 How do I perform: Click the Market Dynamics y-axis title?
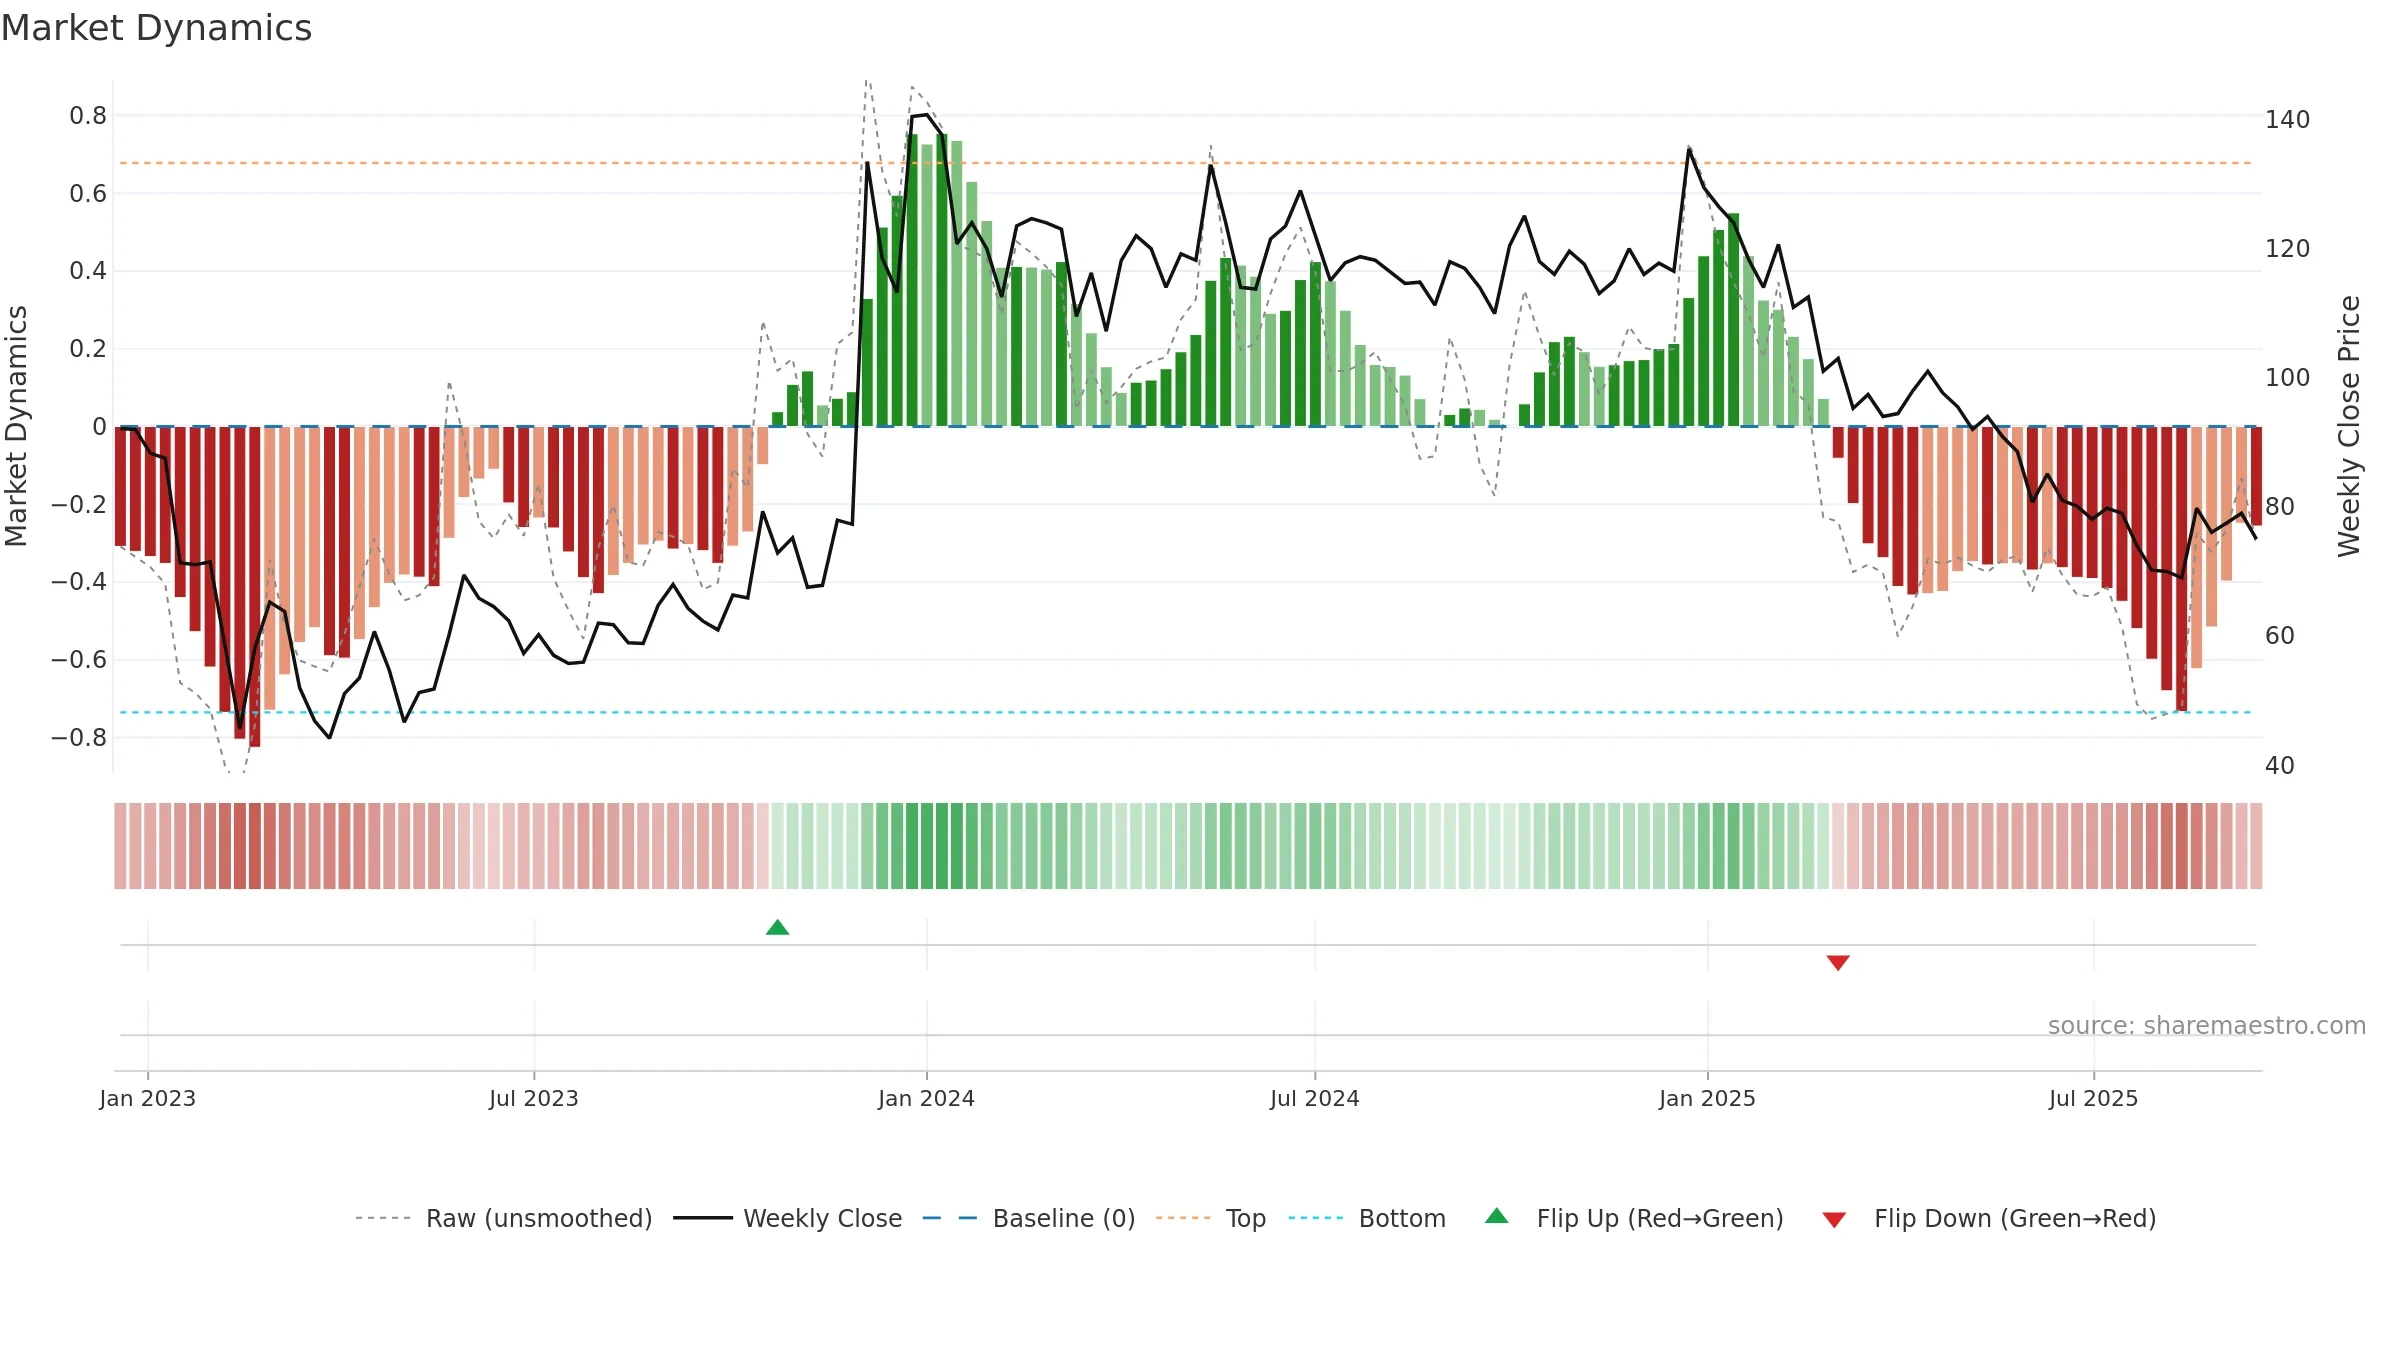click(x=16, y=426)
